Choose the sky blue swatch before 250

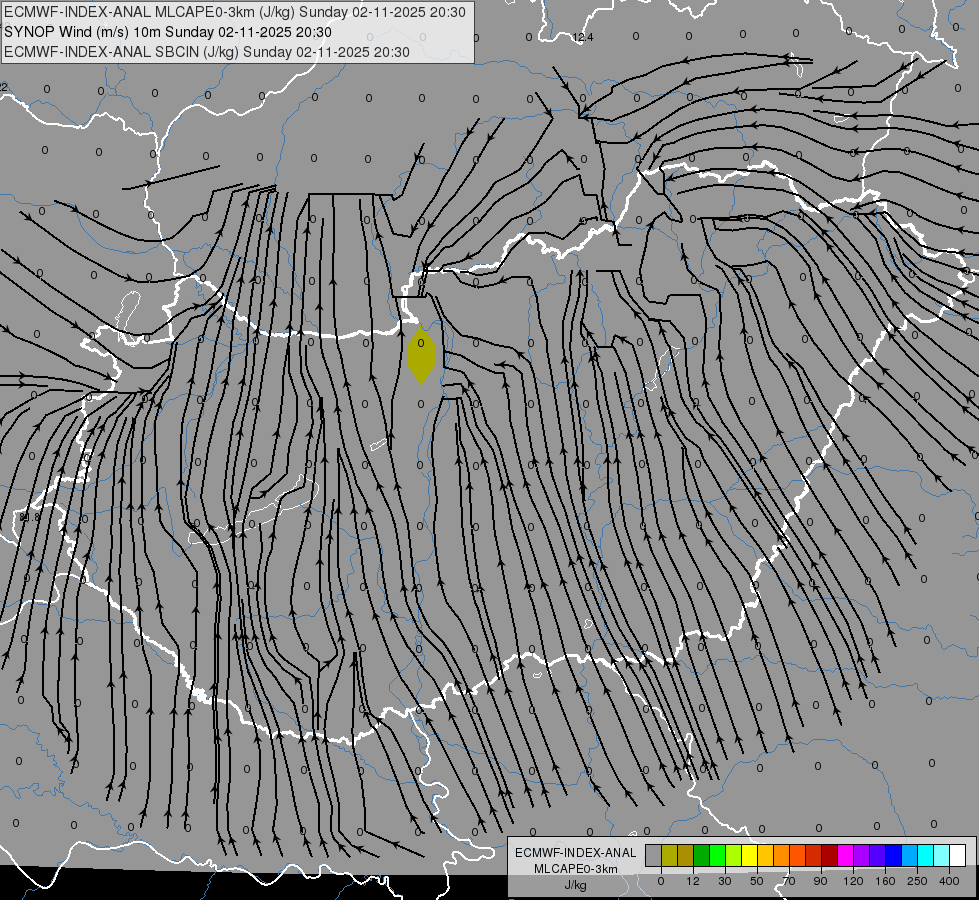point(910,855)
